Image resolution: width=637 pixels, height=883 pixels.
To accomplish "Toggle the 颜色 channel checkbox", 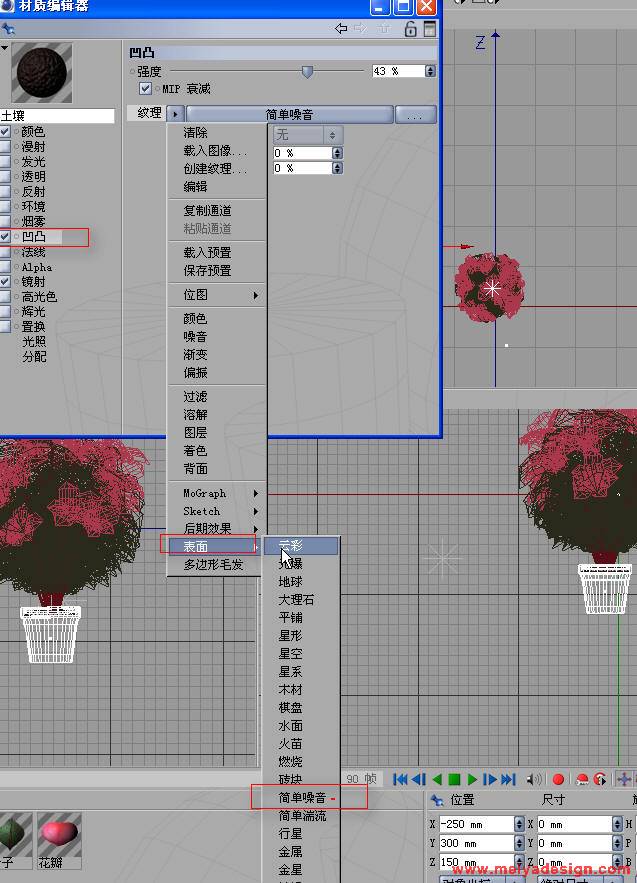I will (6, 131).
